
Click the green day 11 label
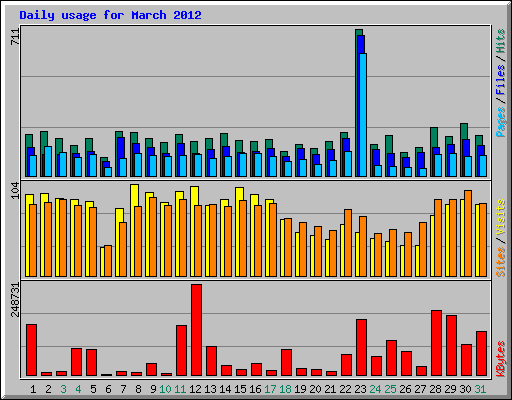pos(180,389)
